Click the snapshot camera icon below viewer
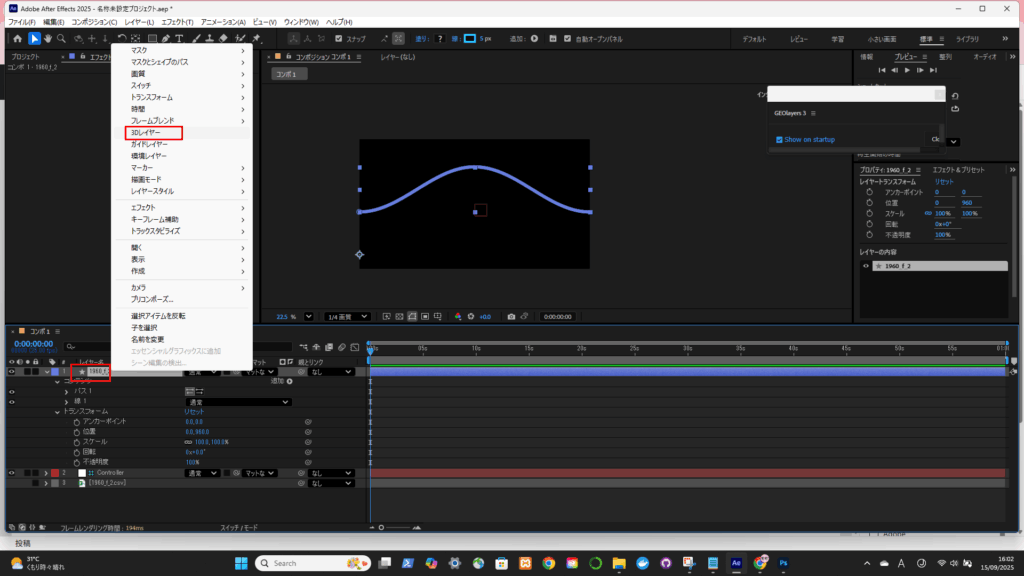 pos(511,316)
